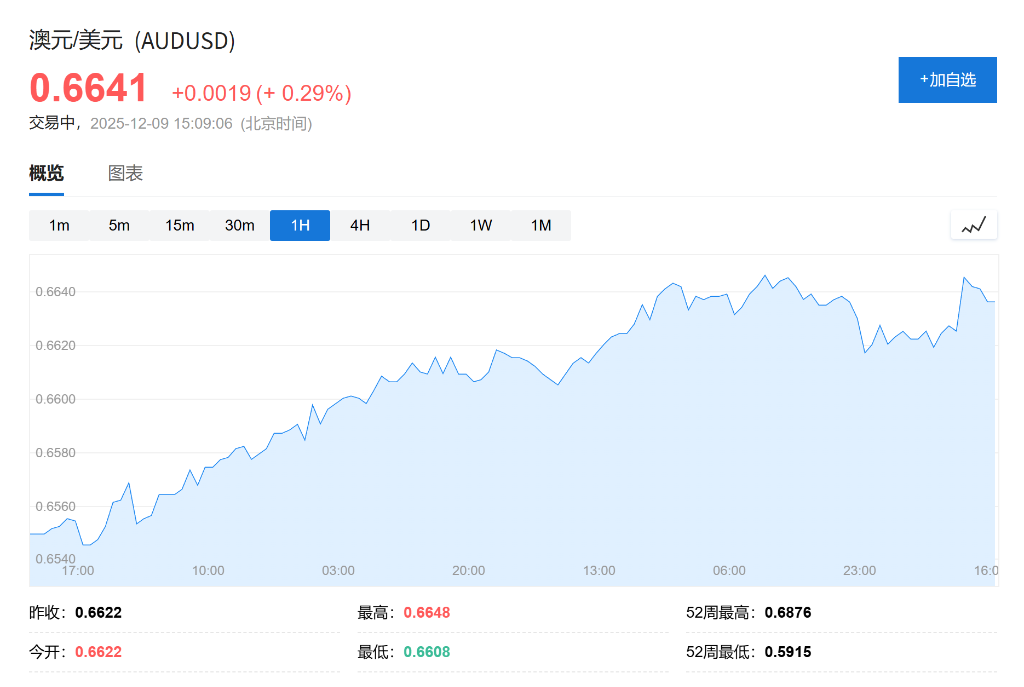The image size is (1024, 687).
Task: Open the 图表 chart tab
Action: 126,173
